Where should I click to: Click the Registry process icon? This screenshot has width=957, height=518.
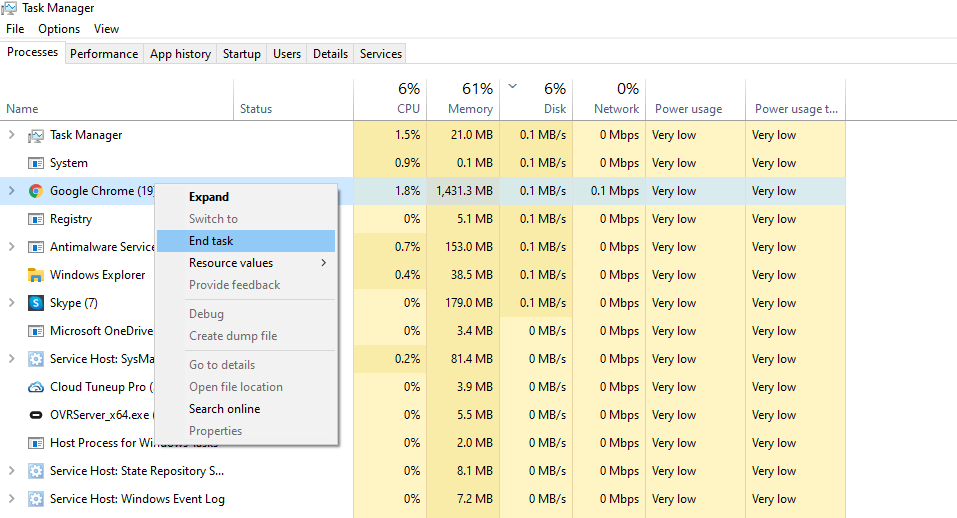pyautogui.click(x=36, y=219)
